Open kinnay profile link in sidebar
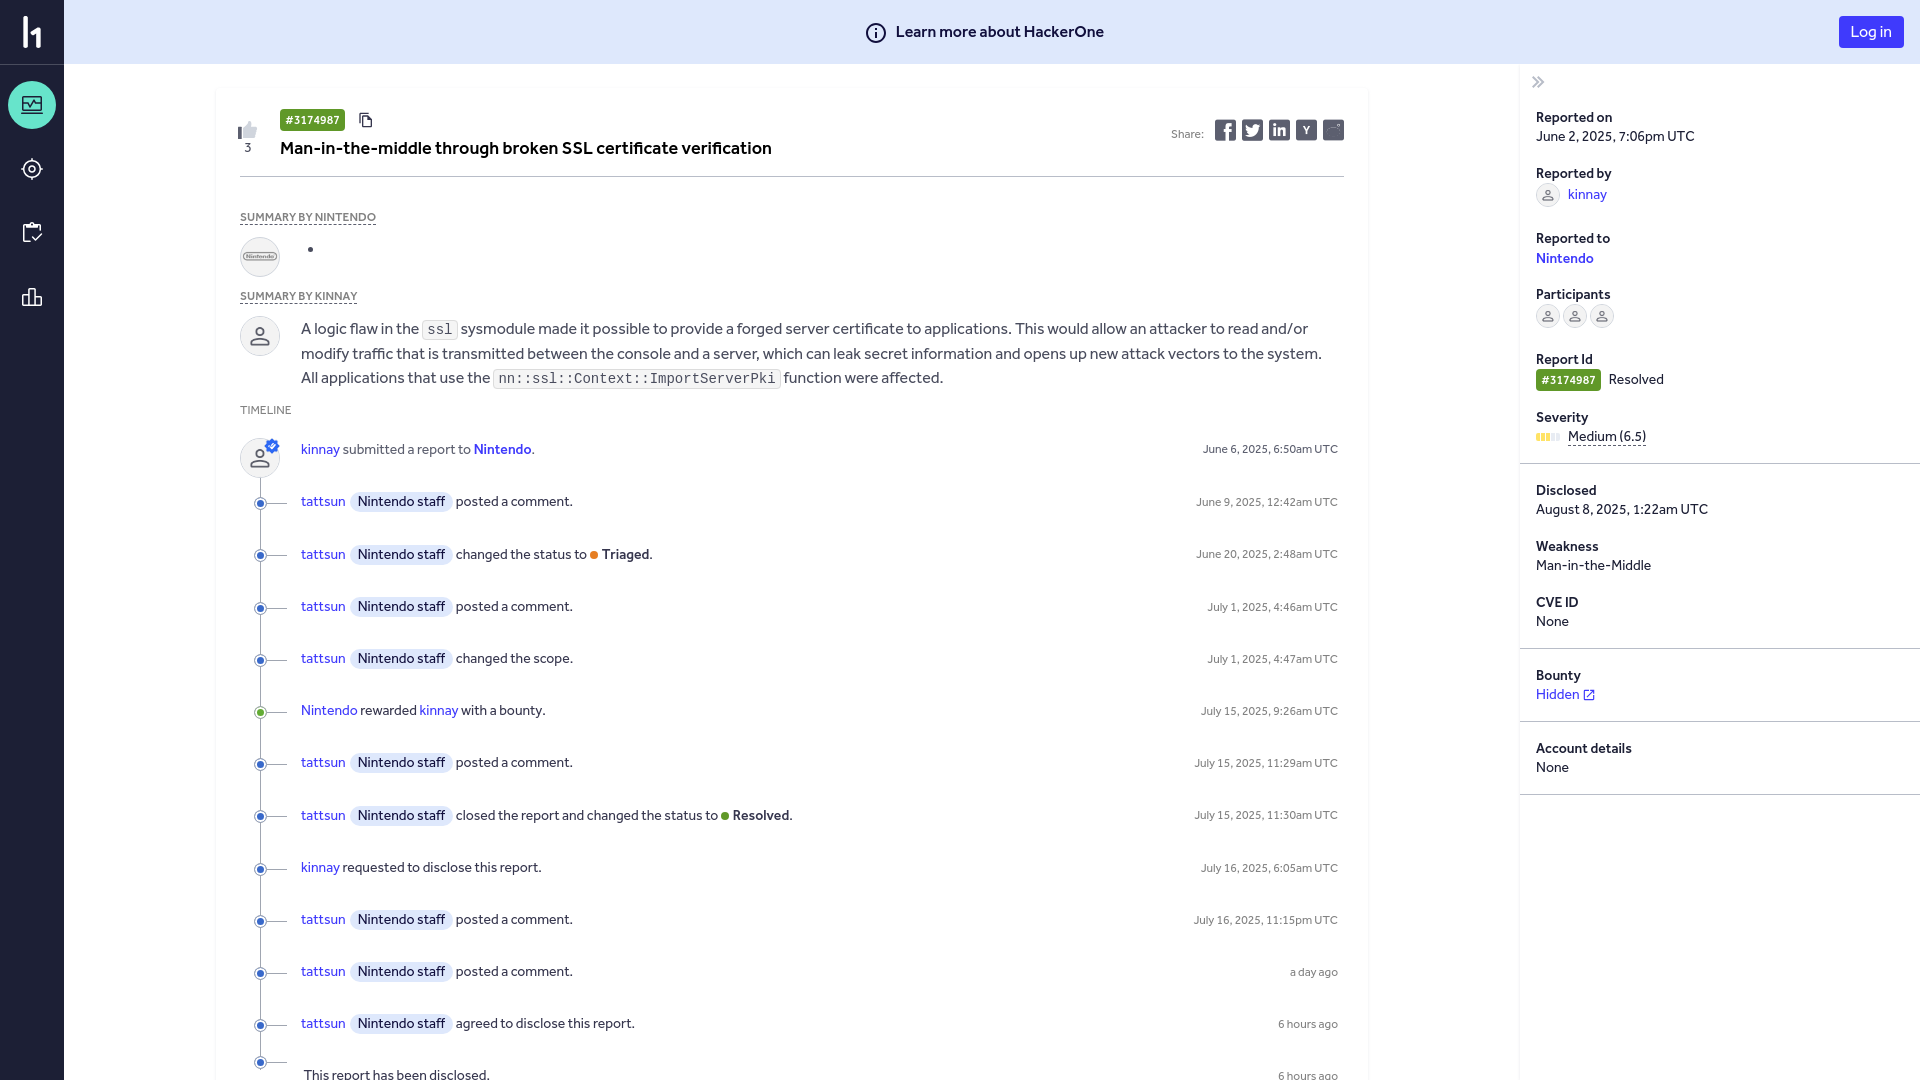The image size is (1920, 1080). coord(1587,194)
